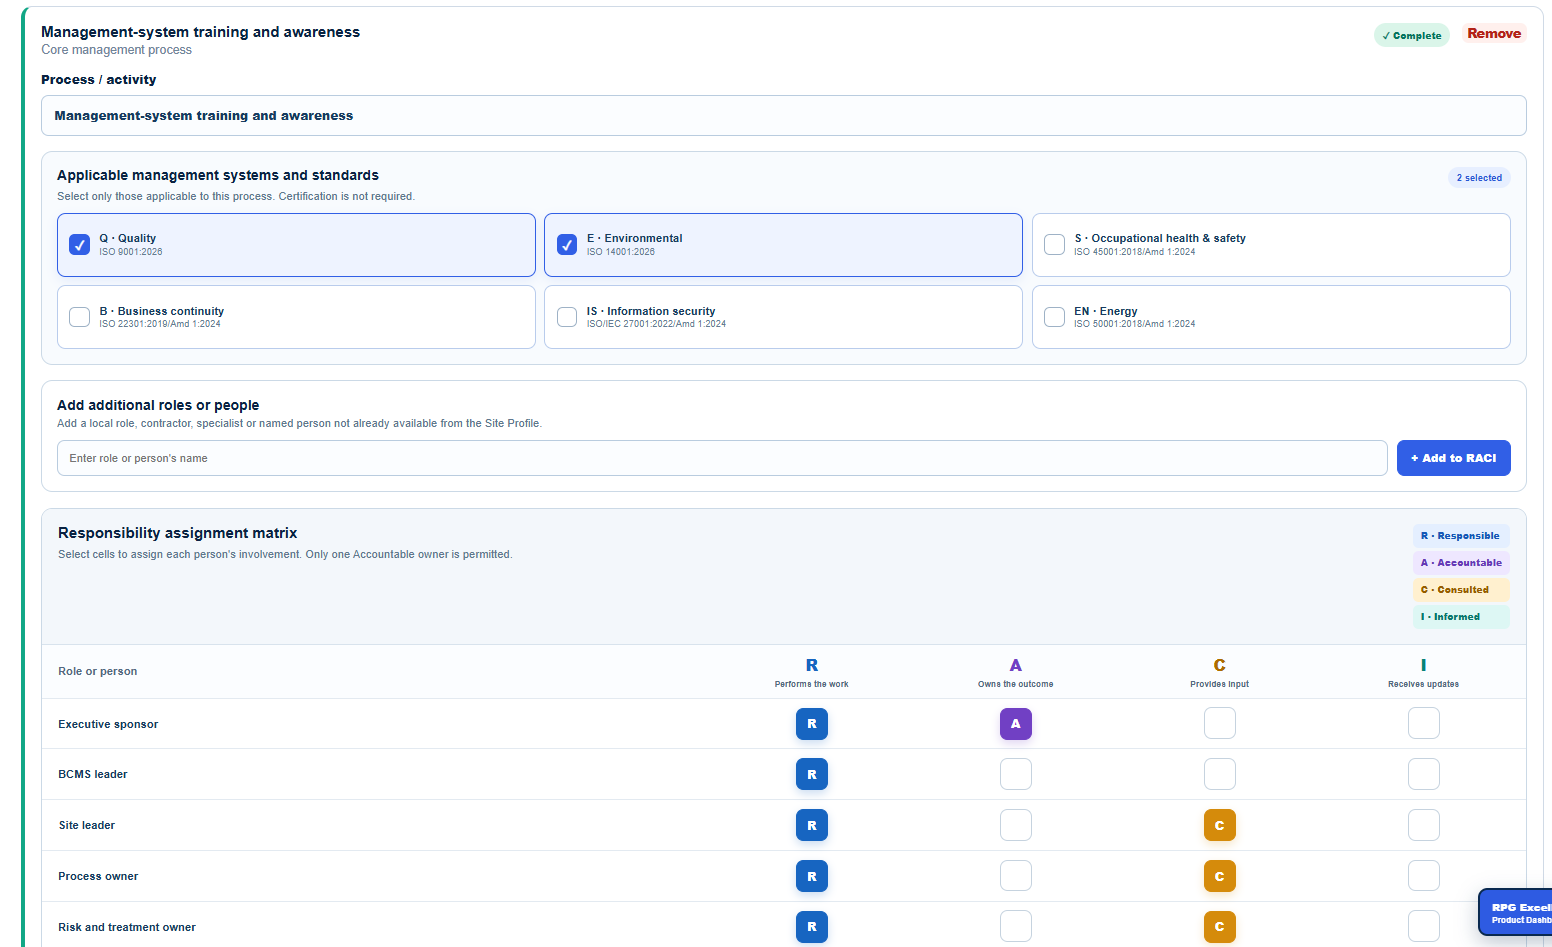Screen dimensions: 1552x947
Task: Click the A · Accountable legend chip
Action: point(1461,563)
